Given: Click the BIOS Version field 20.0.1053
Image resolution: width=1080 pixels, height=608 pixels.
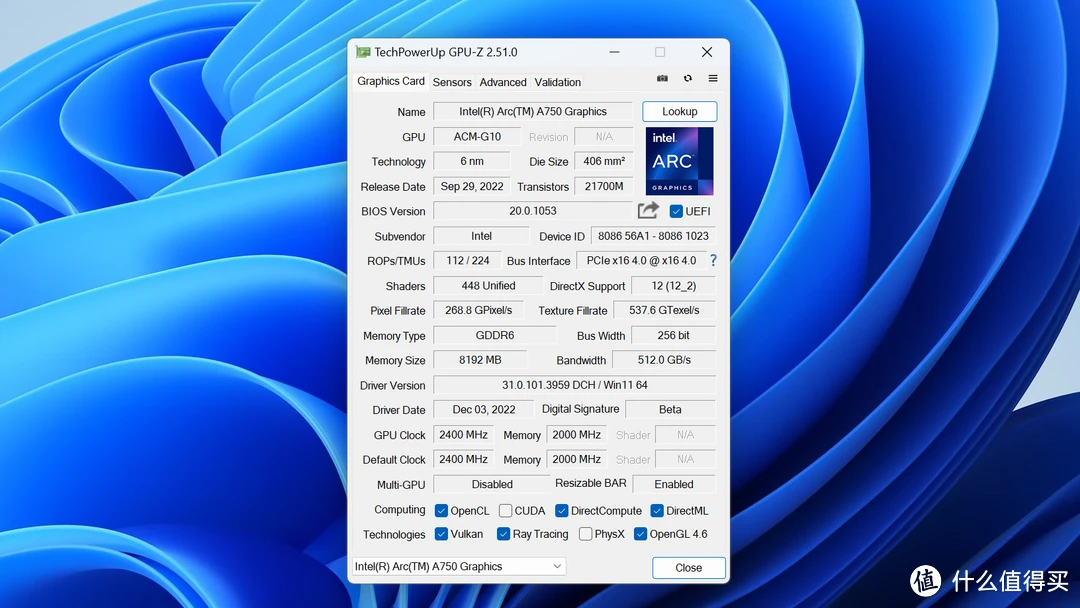Looking at the screenshot, I should [533, 211].
